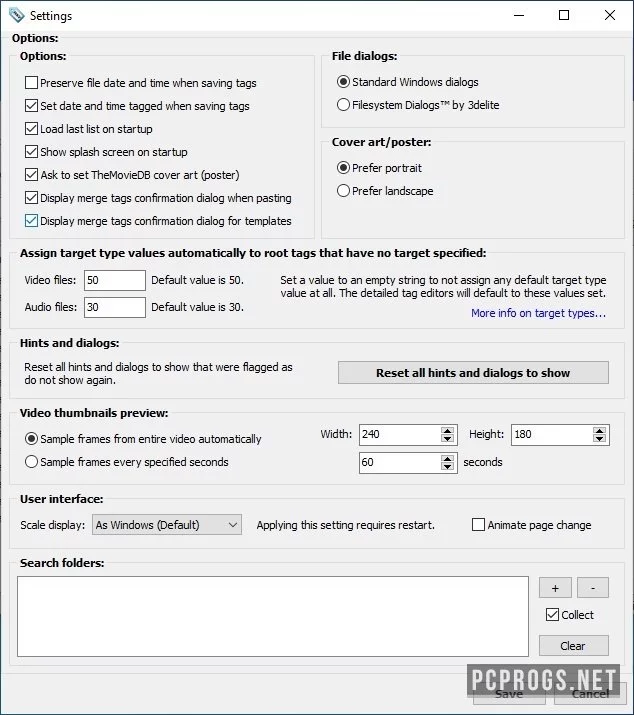Click the Video files value field
This screenshot has height=715, width=634.
pyautogui.click(x=115, y=280)
